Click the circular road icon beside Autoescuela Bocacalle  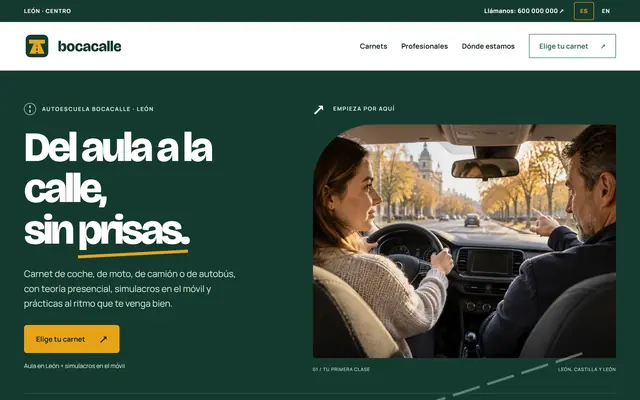[x=30, y=109]
